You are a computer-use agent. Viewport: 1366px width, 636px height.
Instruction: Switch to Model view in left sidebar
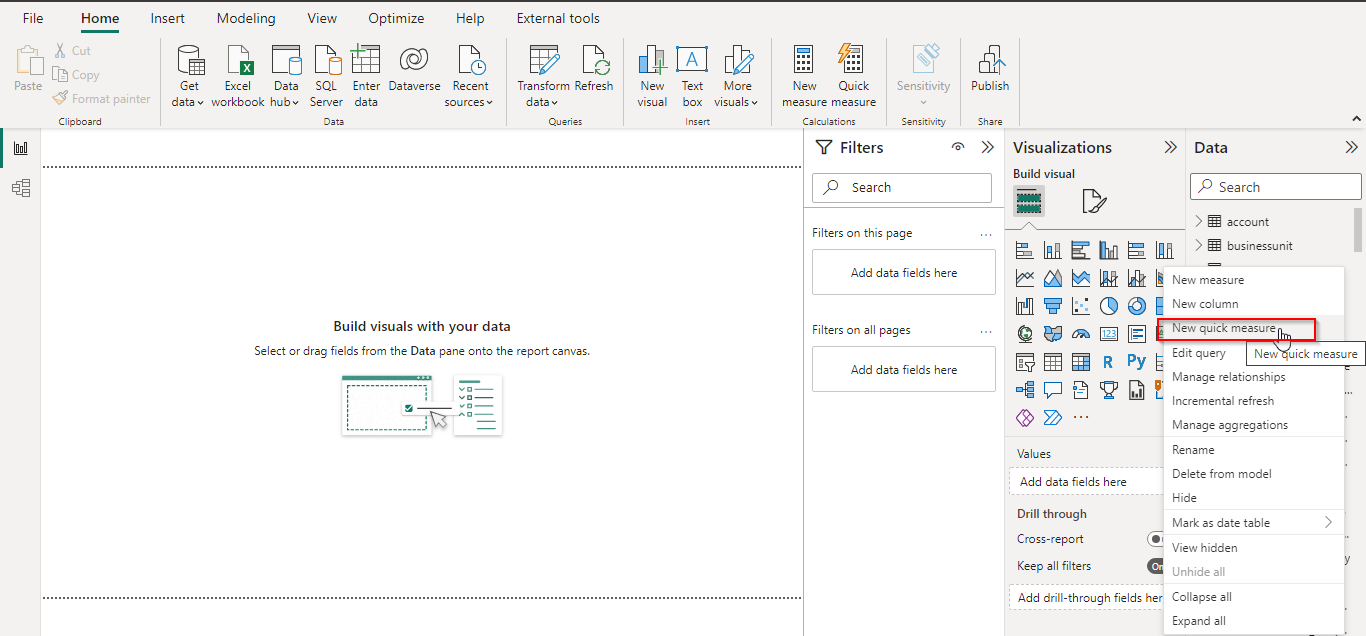[x=21, y=188]
